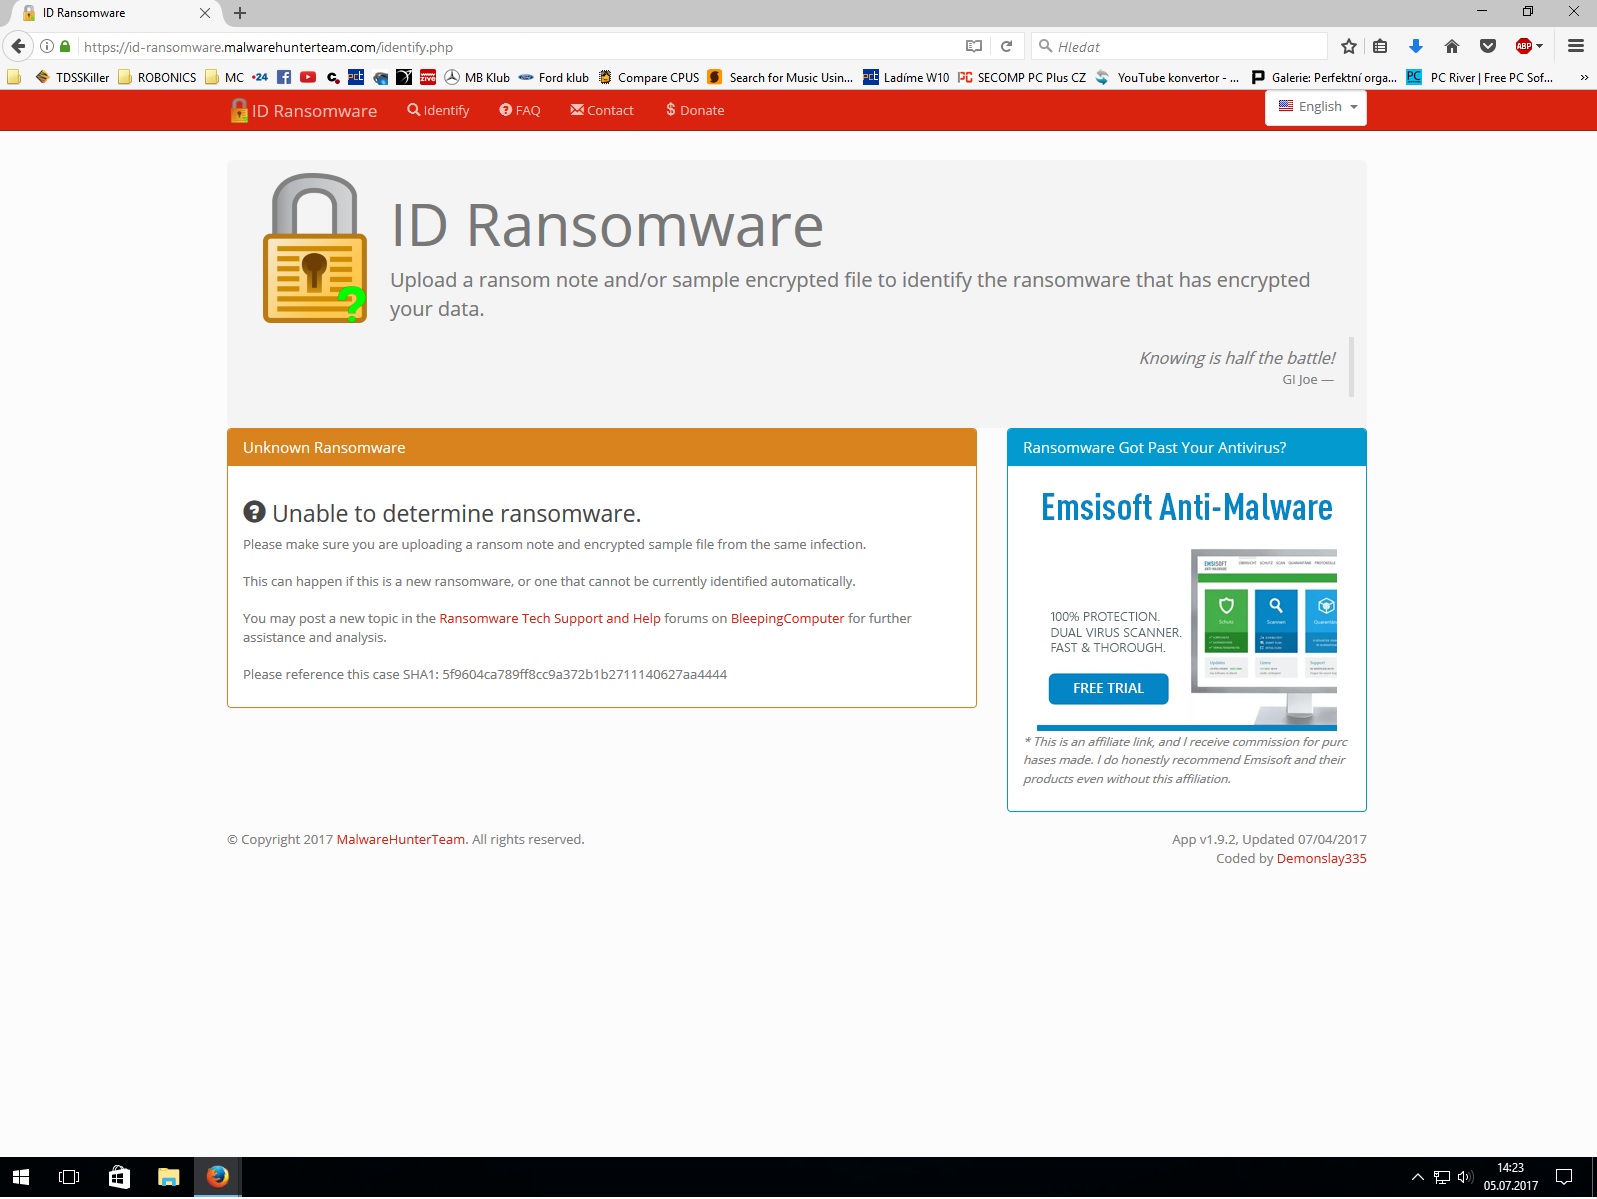Open the Contact nav item
The width and height of the screenshot is (1597, 1199).
point(602,110)
